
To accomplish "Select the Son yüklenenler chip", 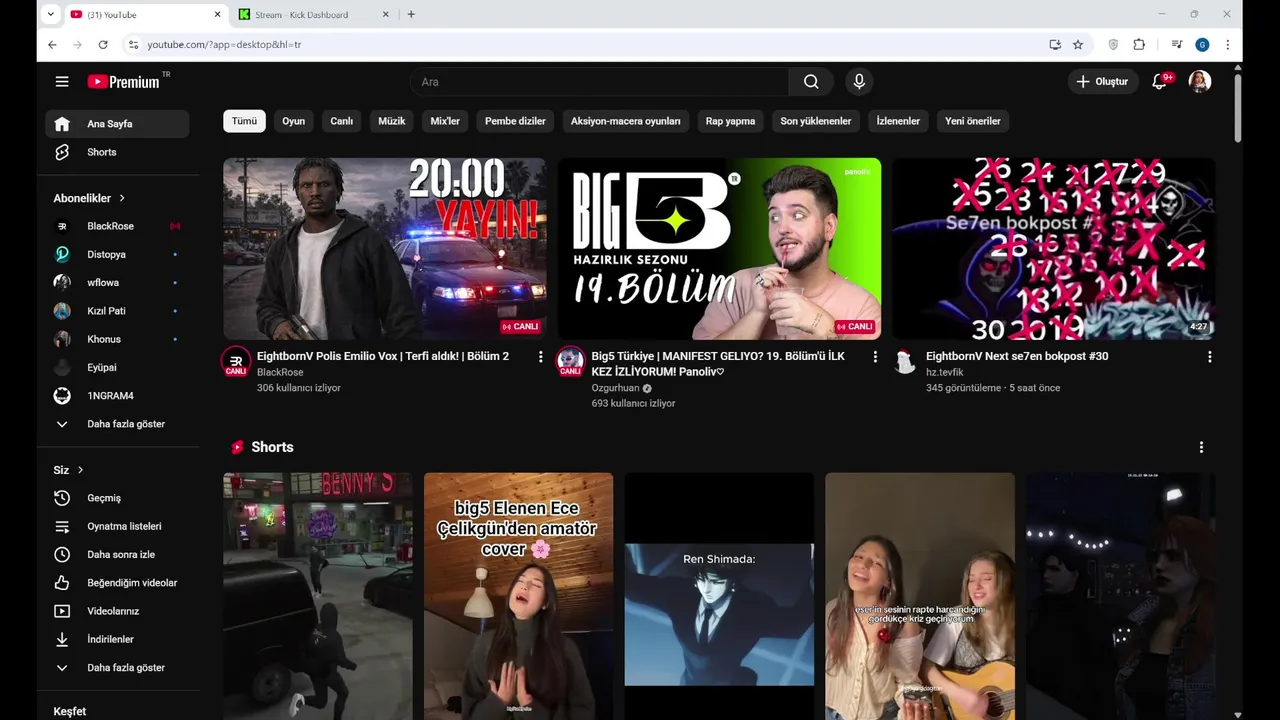I will point(816,121).
